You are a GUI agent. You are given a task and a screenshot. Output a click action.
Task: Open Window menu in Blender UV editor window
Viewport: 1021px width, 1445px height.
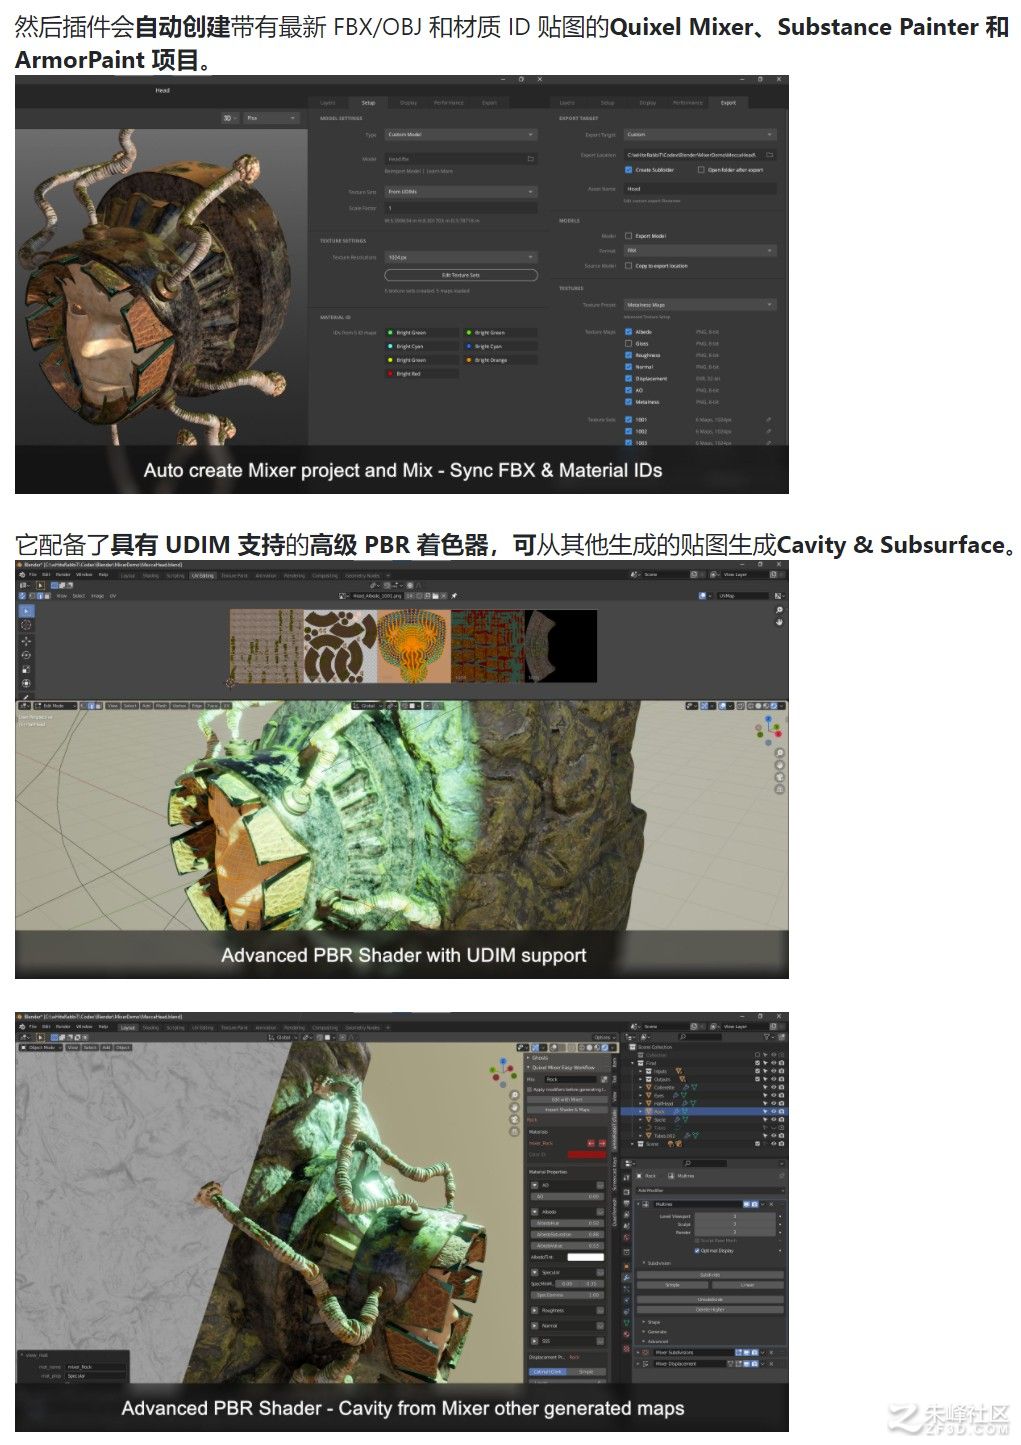coord(85,575)
